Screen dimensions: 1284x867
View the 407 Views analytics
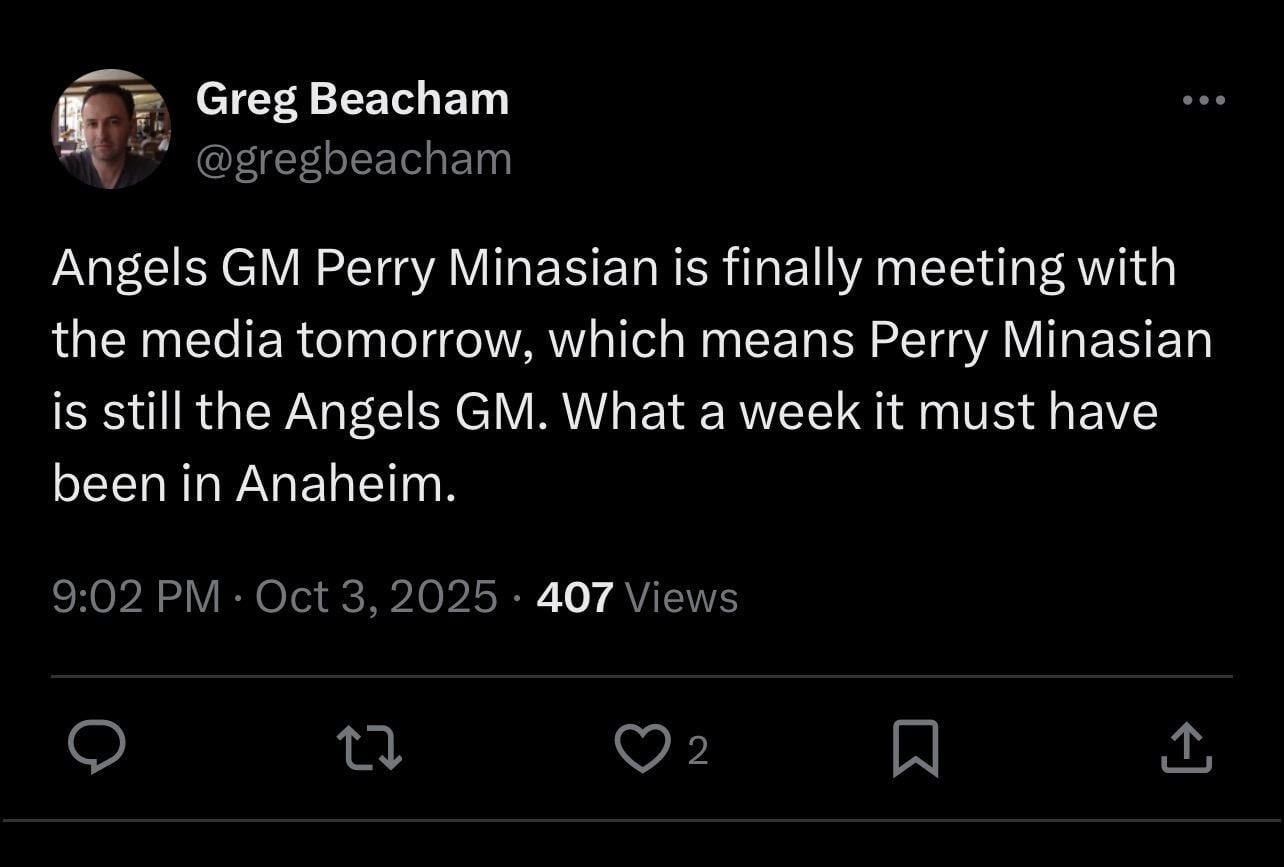(x=636, y=596)
